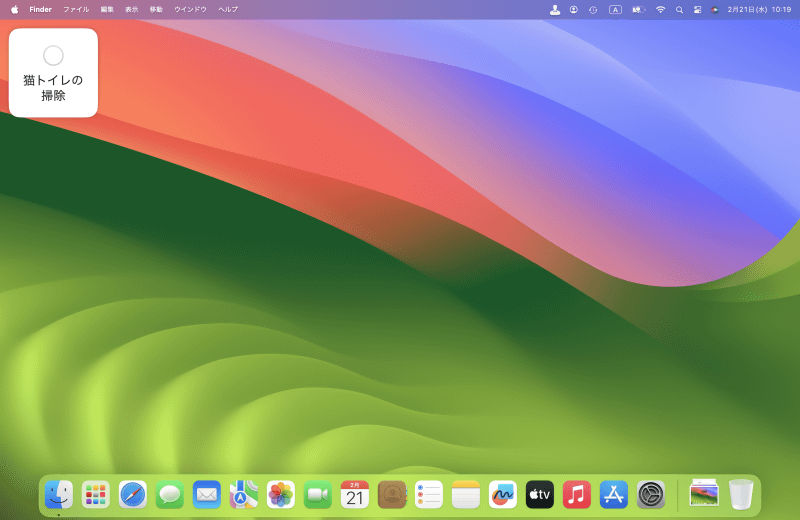Launch Freeform from the Dock
This screenshot has width=800, height=520.
tap(503, 494)
